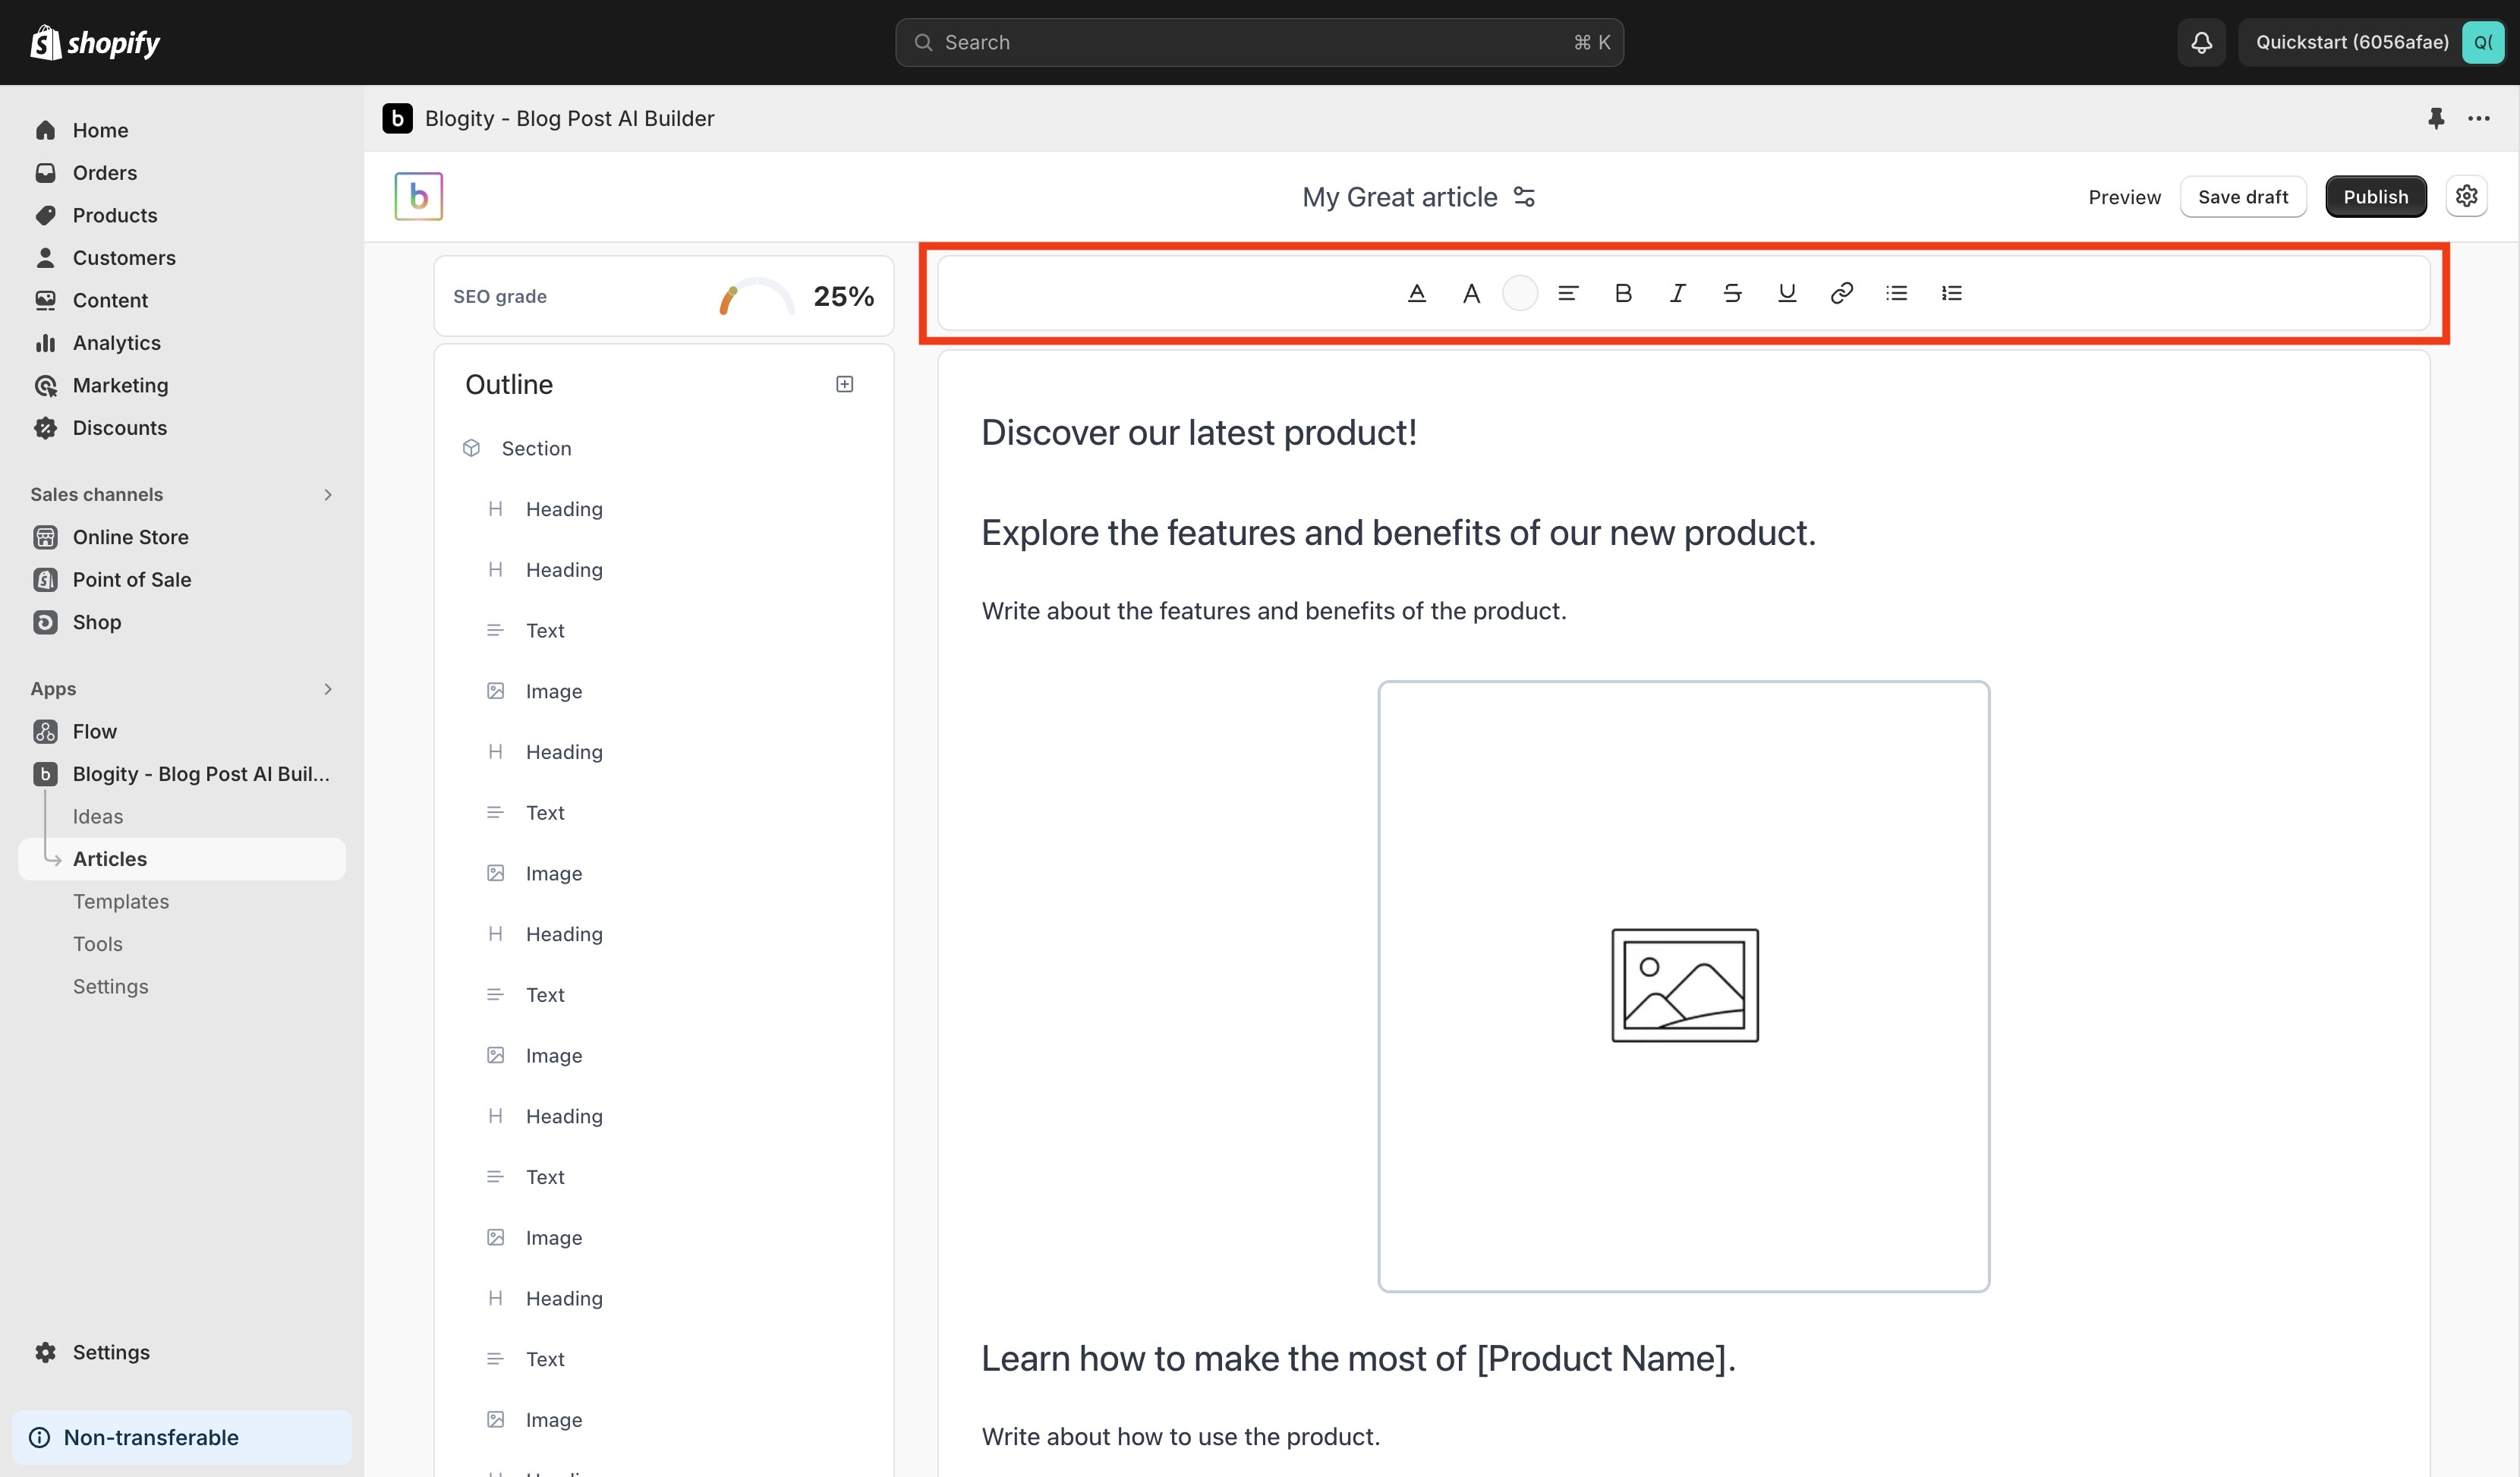Click the text color underlined-A icon
Image resolution: width=2520 pixels, height=1477 pixels.
pos(1416,293)
